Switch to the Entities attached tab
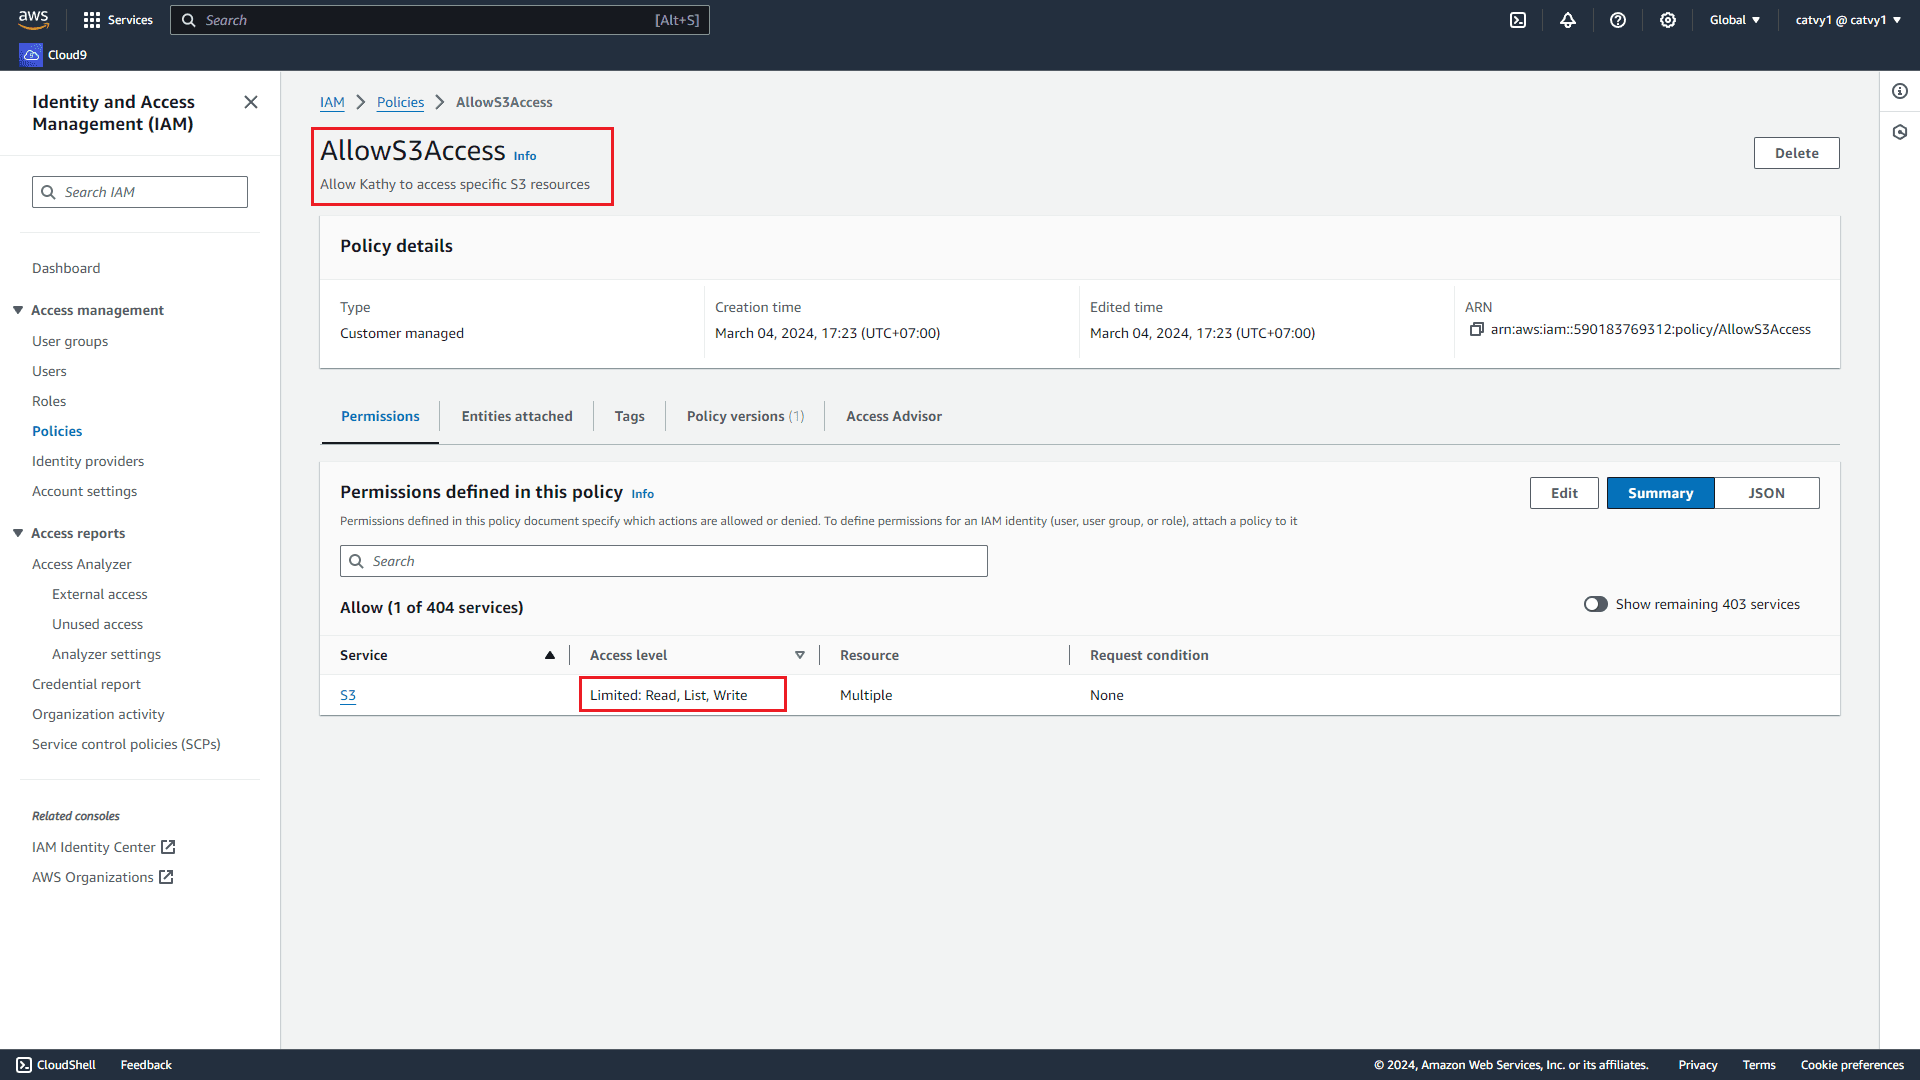Image resolution: width=1920 pixels, height=1080 pixels. pos(517,415)
